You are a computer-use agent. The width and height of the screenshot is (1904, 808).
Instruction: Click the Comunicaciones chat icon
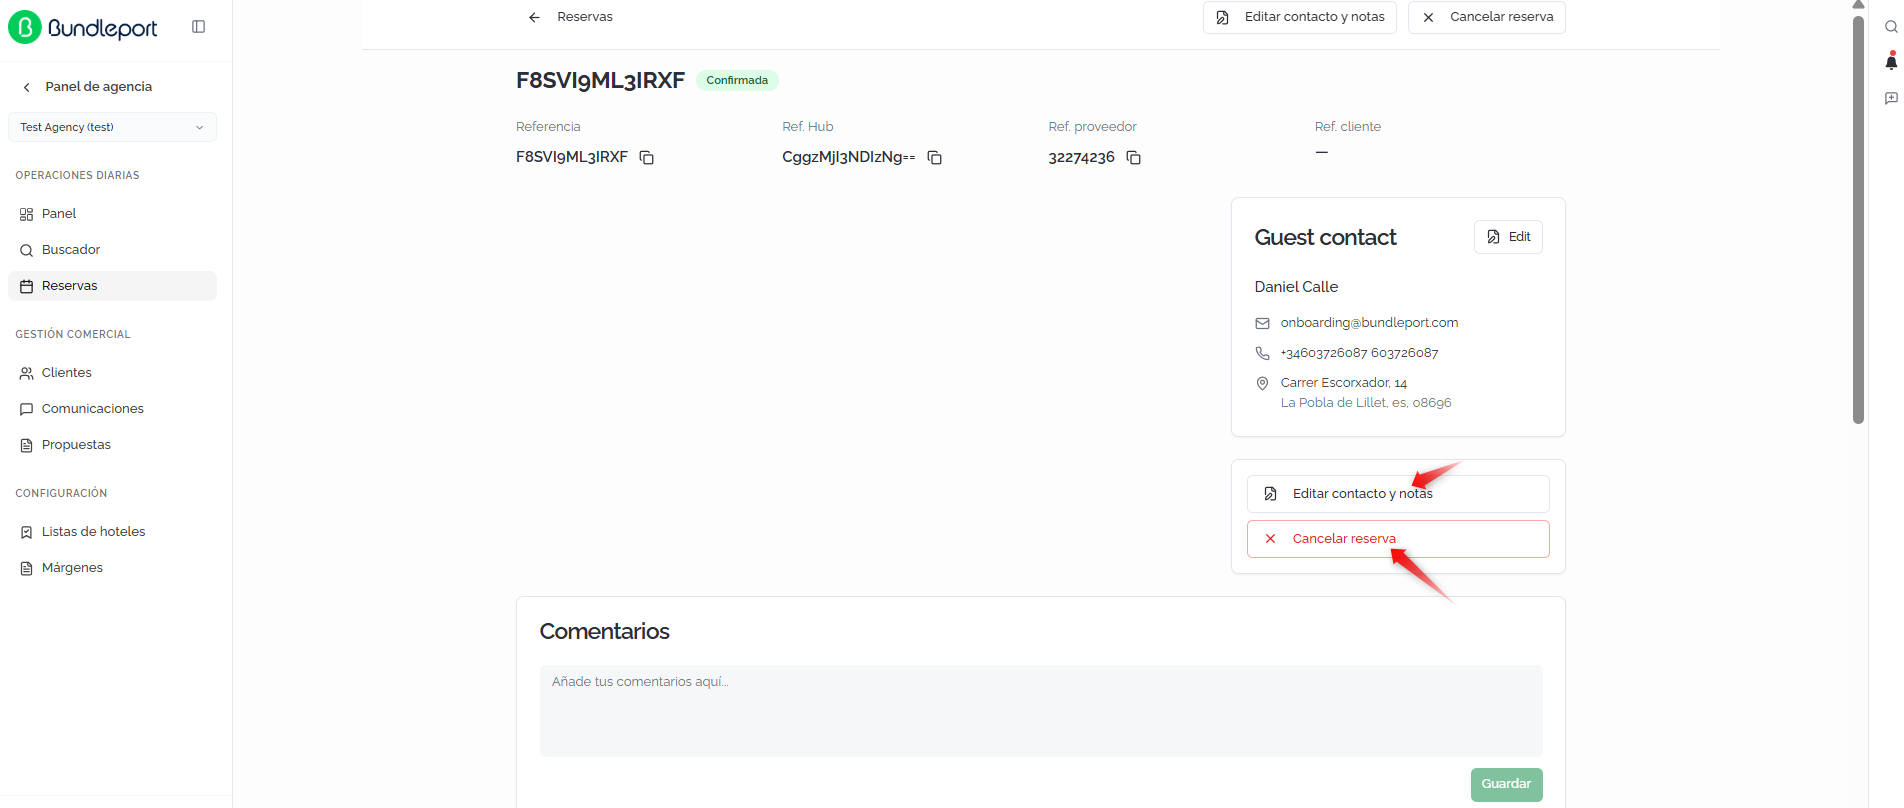pyautogui.click(x=27, y=409)
